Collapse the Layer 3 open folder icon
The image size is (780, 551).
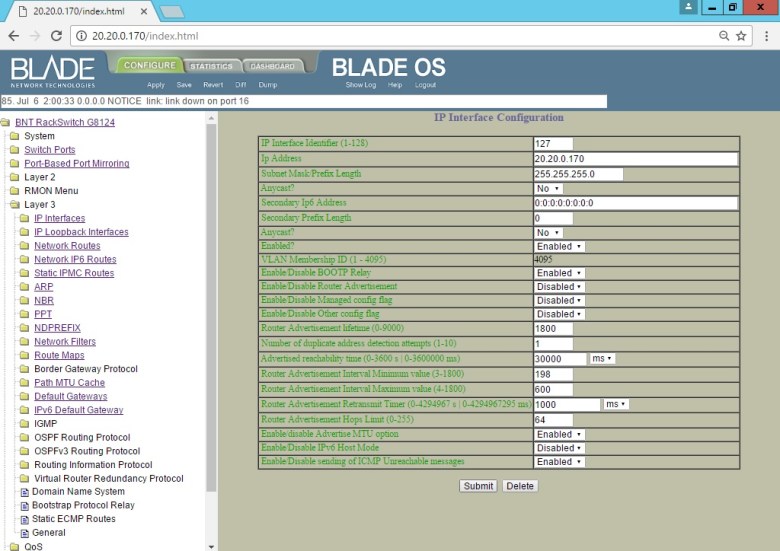(x=15, y=204)
